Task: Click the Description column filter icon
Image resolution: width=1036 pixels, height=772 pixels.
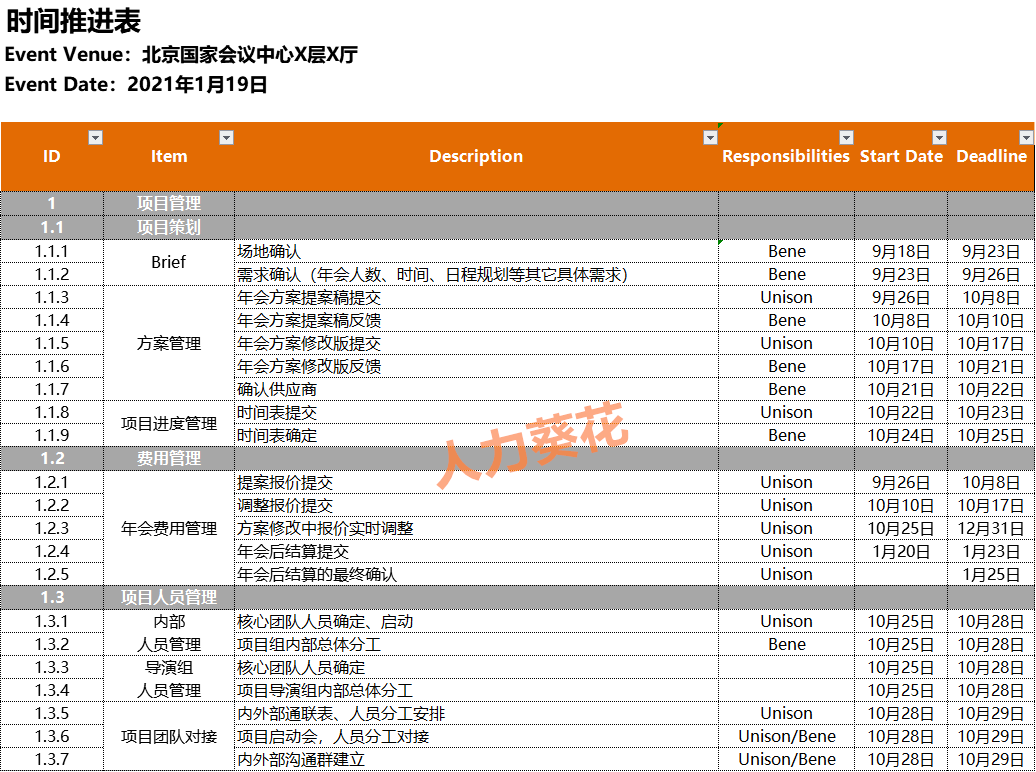Action: [x=710, y=138]
